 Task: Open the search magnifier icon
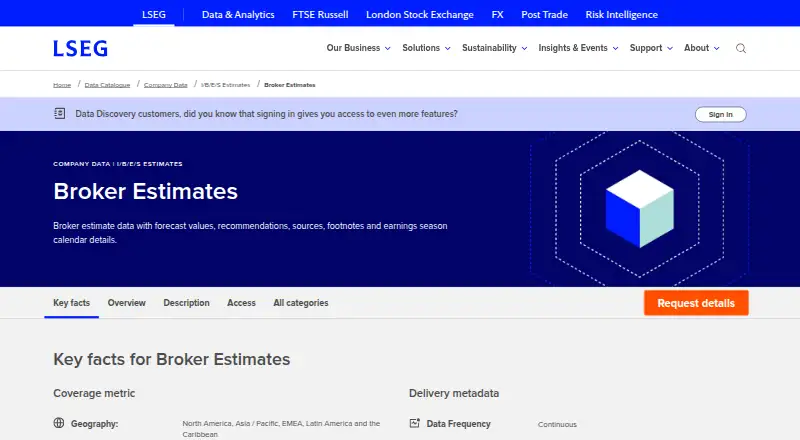[741, 48]
